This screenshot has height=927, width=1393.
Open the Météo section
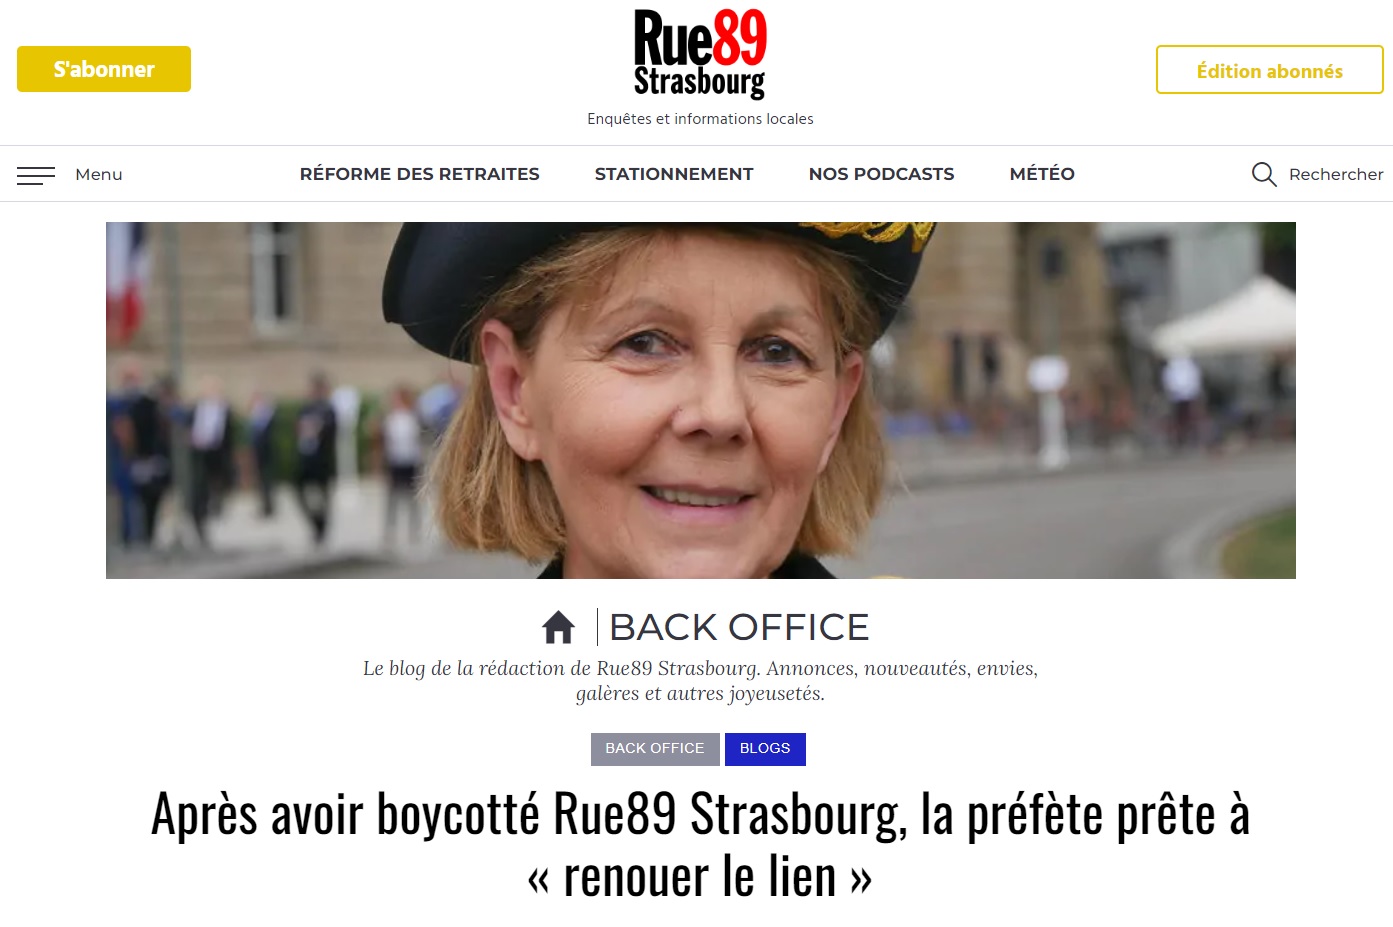1042,174
